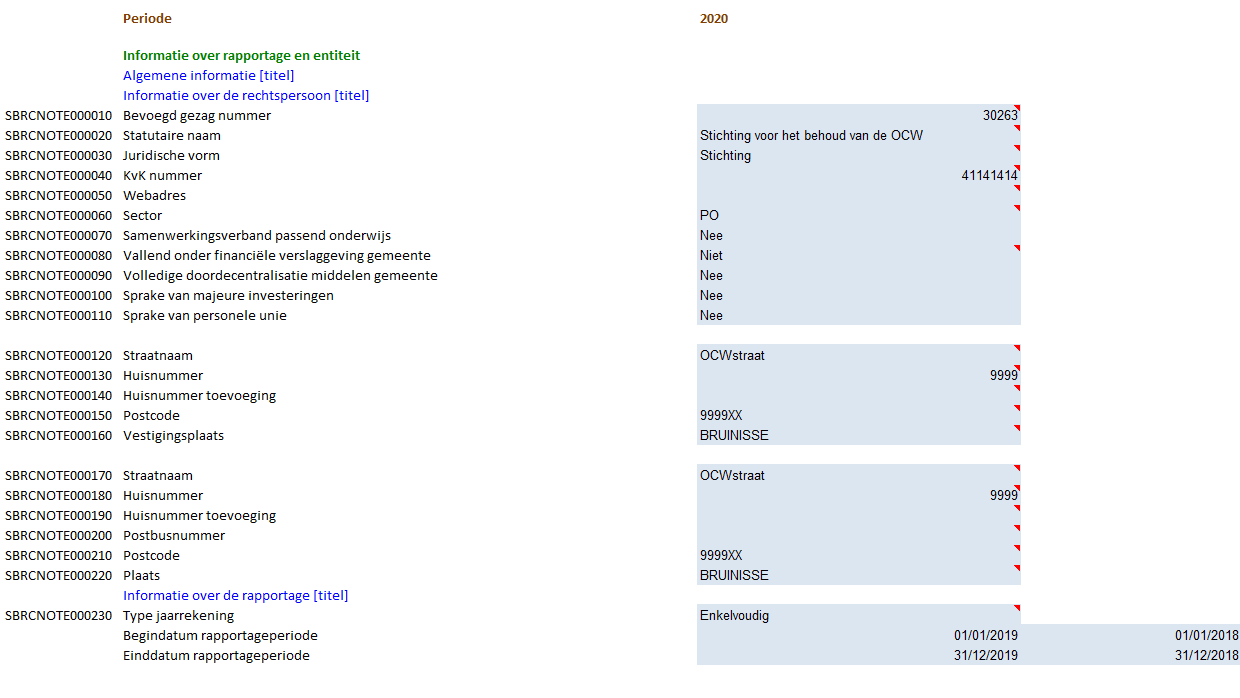The image size is (1240, 698).
Task: Click the 'Plaats' row label
Action: (x=141, y=576)
